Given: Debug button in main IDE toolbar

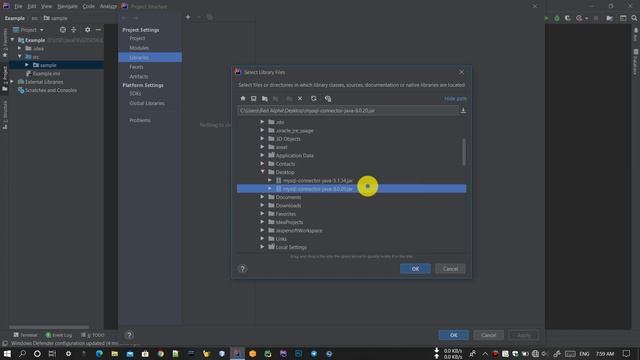Looking at the screenshot, I should [557, 18].
